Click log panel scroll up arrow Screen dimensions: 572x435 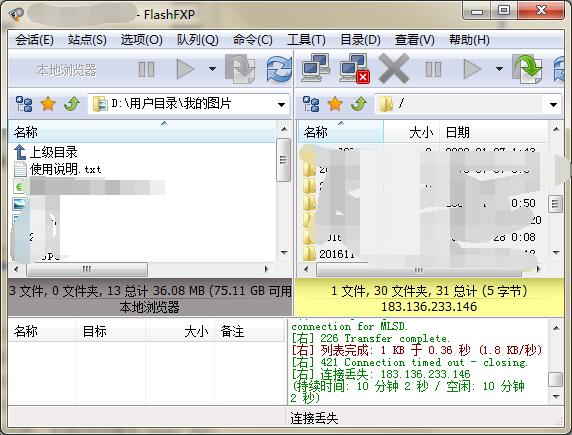coord(556,328)
